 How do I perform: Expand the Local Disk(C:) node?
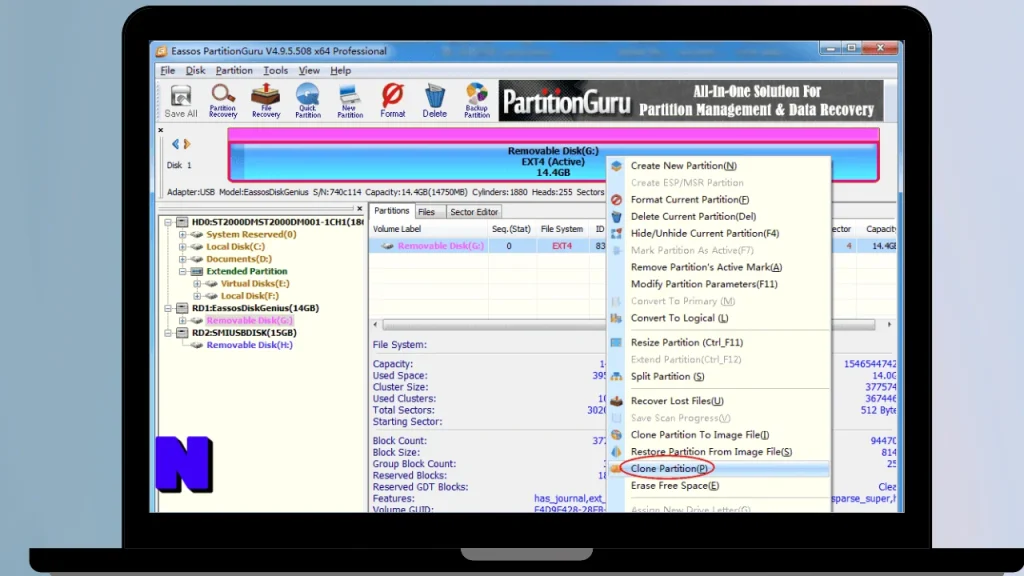pyautogui.click(x=182, y=247)
